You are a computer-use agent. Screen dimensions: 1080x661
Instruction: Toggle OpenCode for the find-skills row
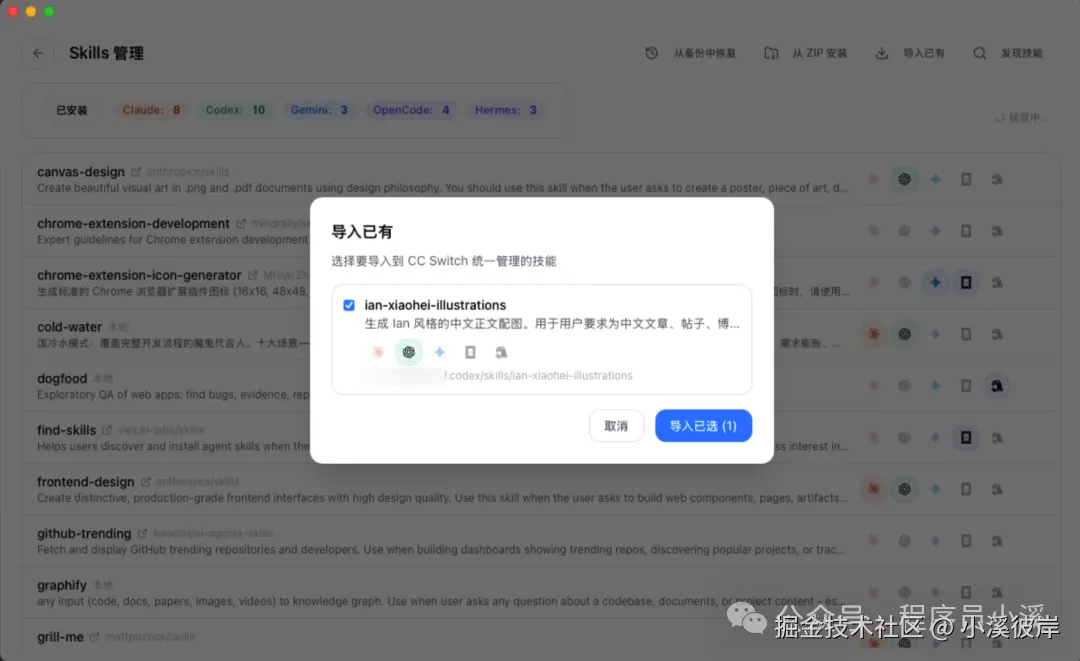pyautogui.click(x=966, y=437)
